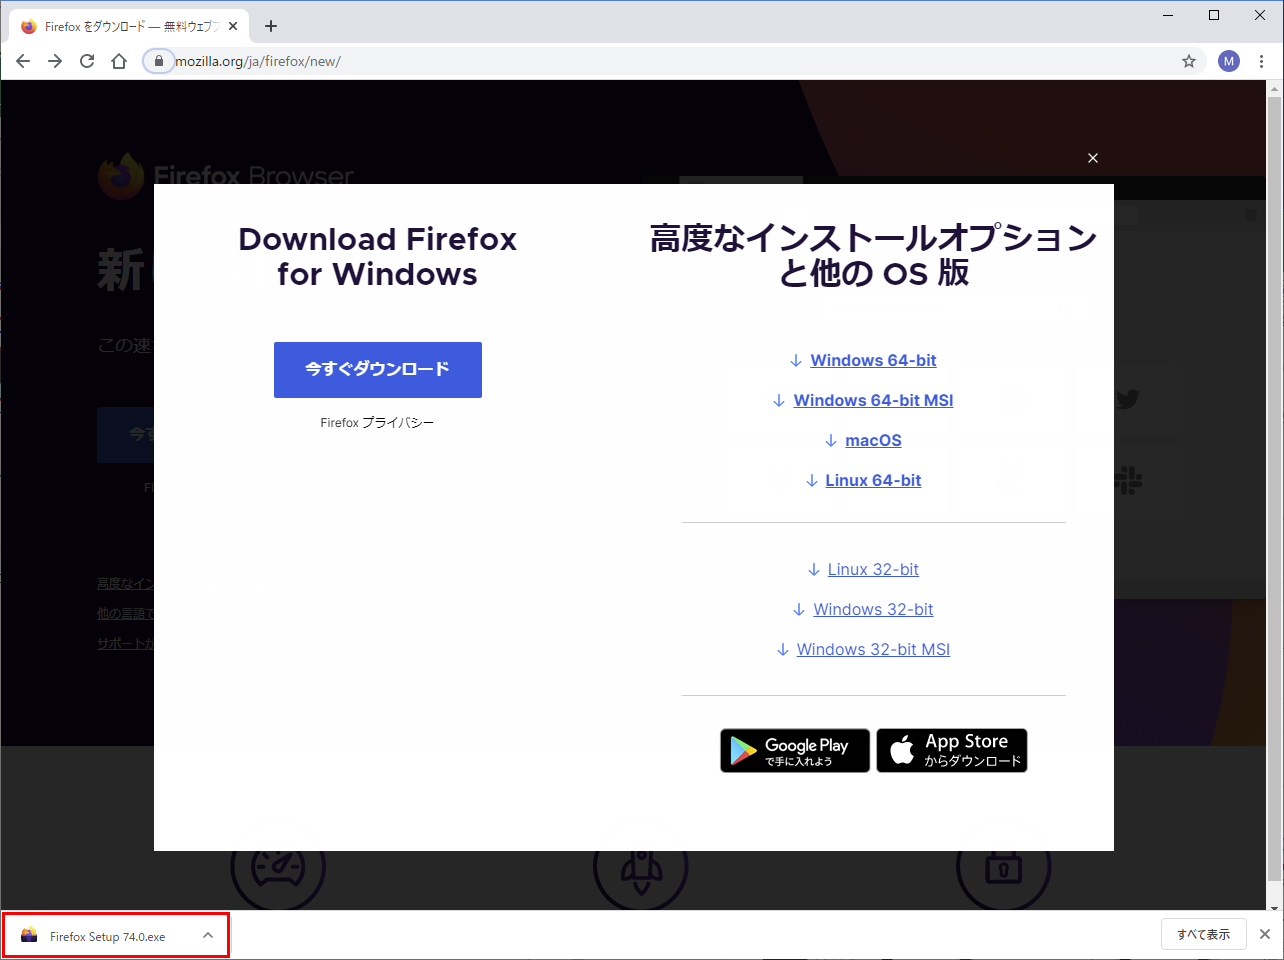Click the page scrollbar up arrow
Image resolution: width=1284 pixels, height=960 pixels.
[1275, 89]
